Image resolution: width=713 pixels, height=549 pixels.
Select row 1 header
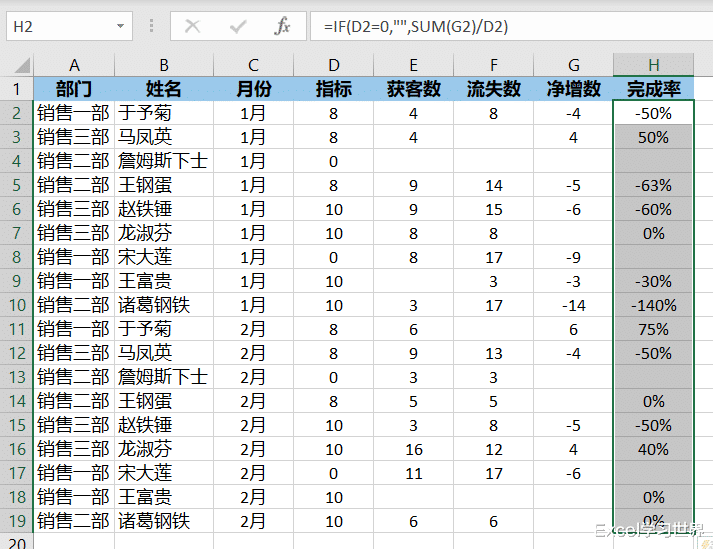pyautogui.click(x=17, y=89)
